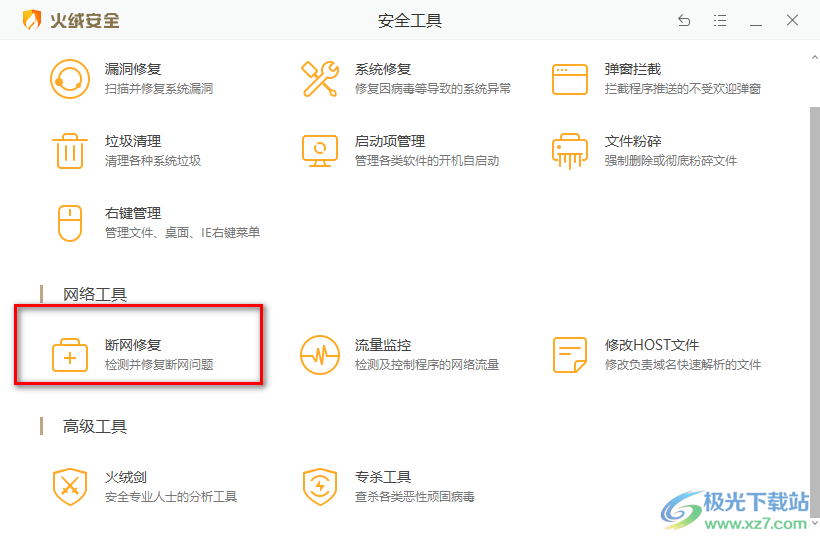The image size is (820, 540).
Task: Click 管理文件、桌面、IE右键菜单 description
Action: click(182, 233)
